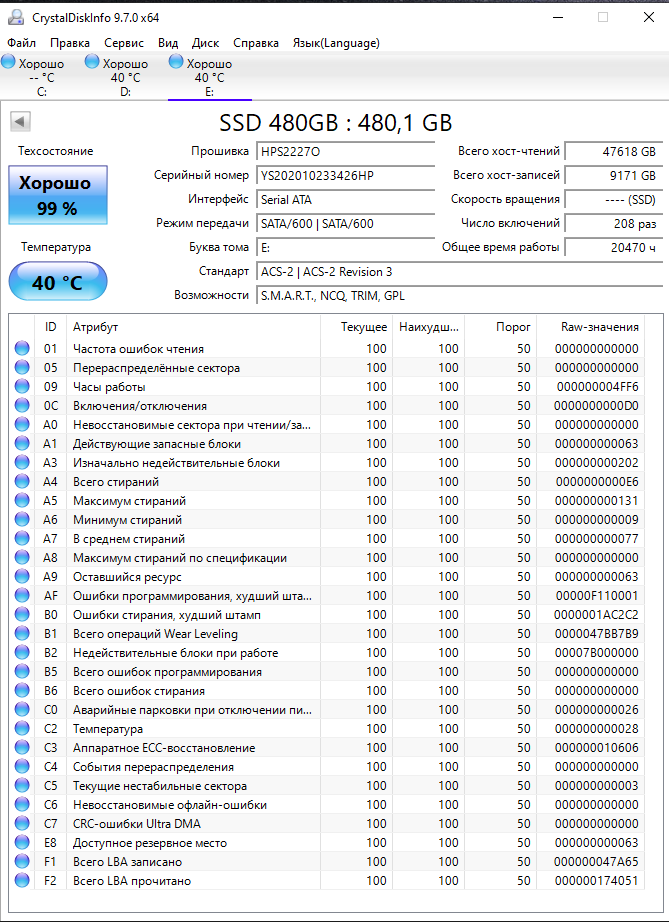
Task: Click the 40 °C temperature button
Action: [58, 282]
